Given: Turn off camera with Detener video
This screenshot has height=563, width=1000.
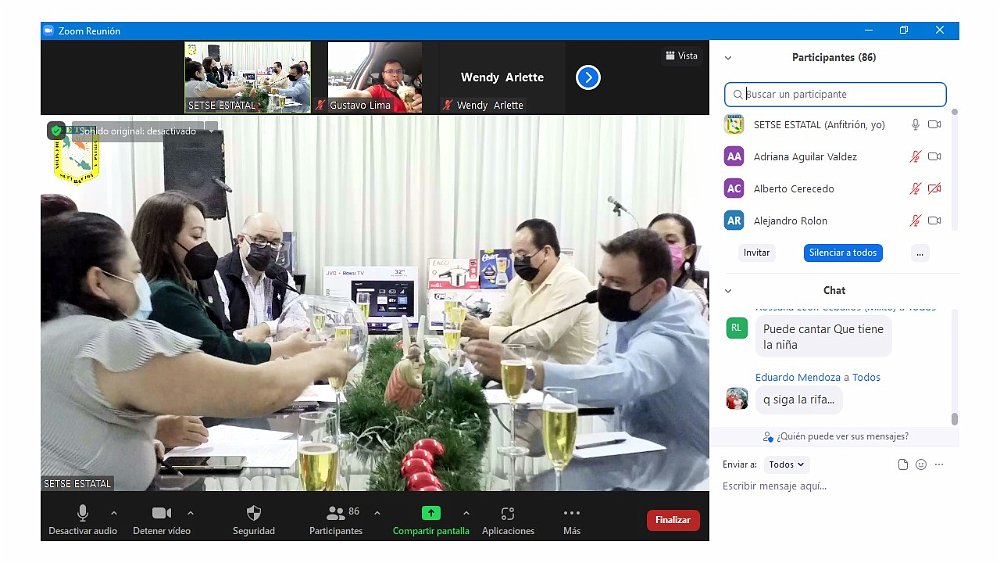Looking at the screenshot, I should coord(161,513).
